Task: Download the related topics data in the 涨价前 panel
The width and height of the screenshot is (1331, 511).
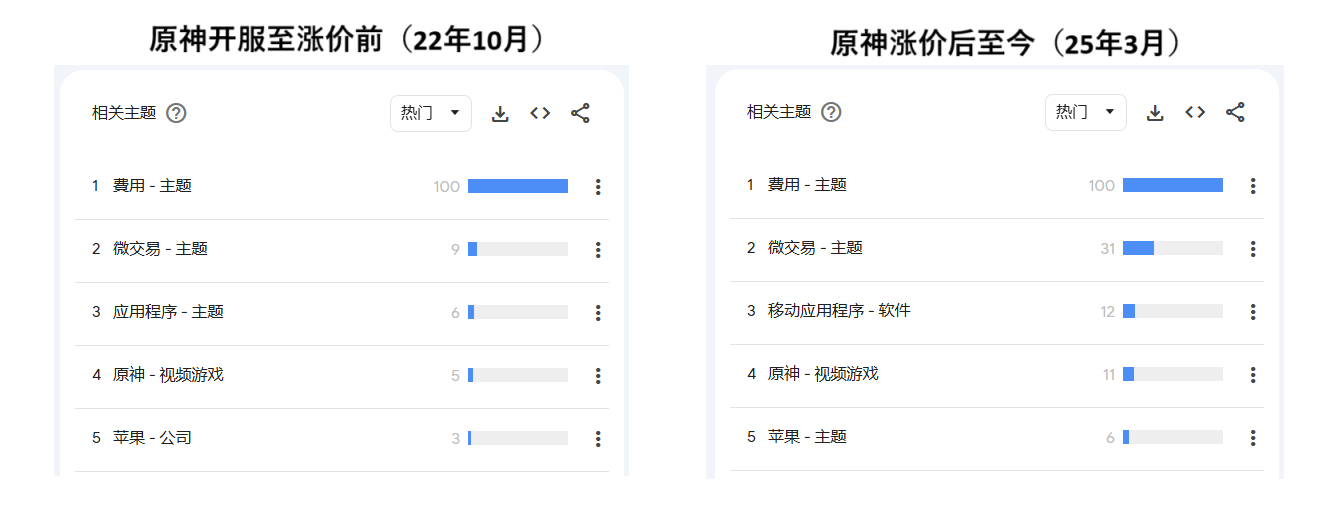Action: coord(500,114)
